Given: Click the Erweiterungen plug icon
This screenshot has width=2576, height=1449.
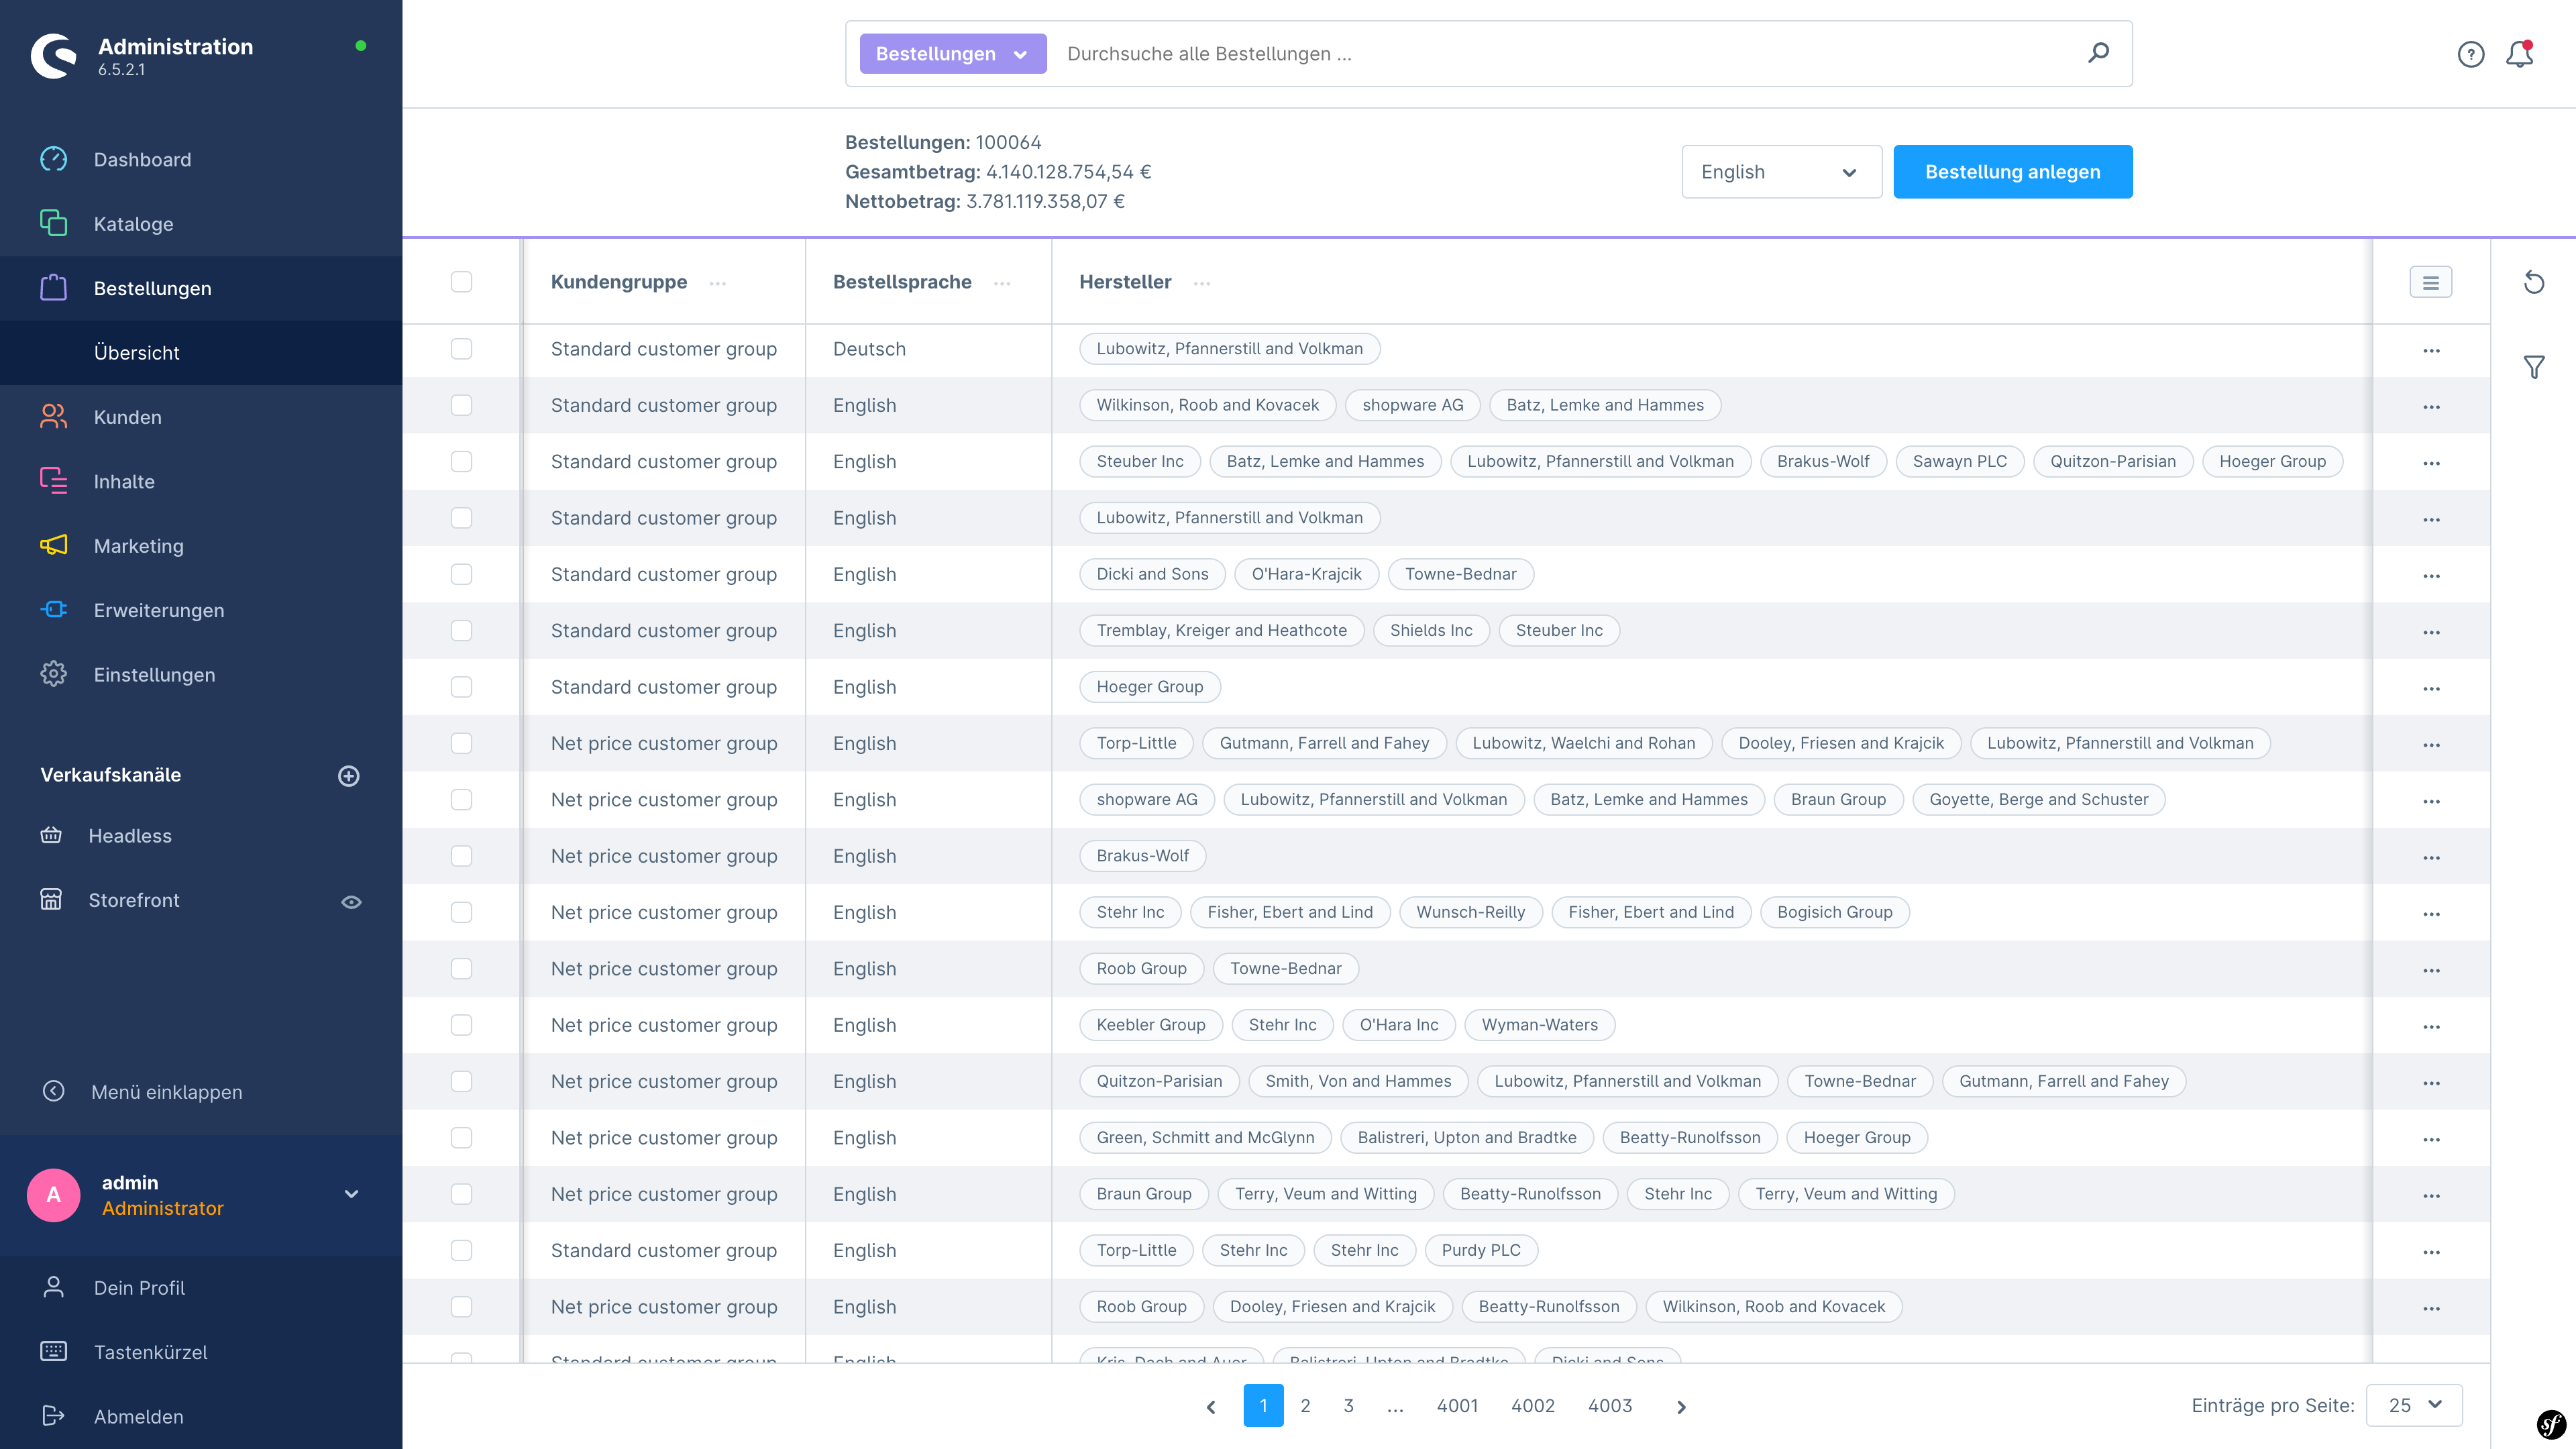Looking at the screenshot, I should coord(54,610).
